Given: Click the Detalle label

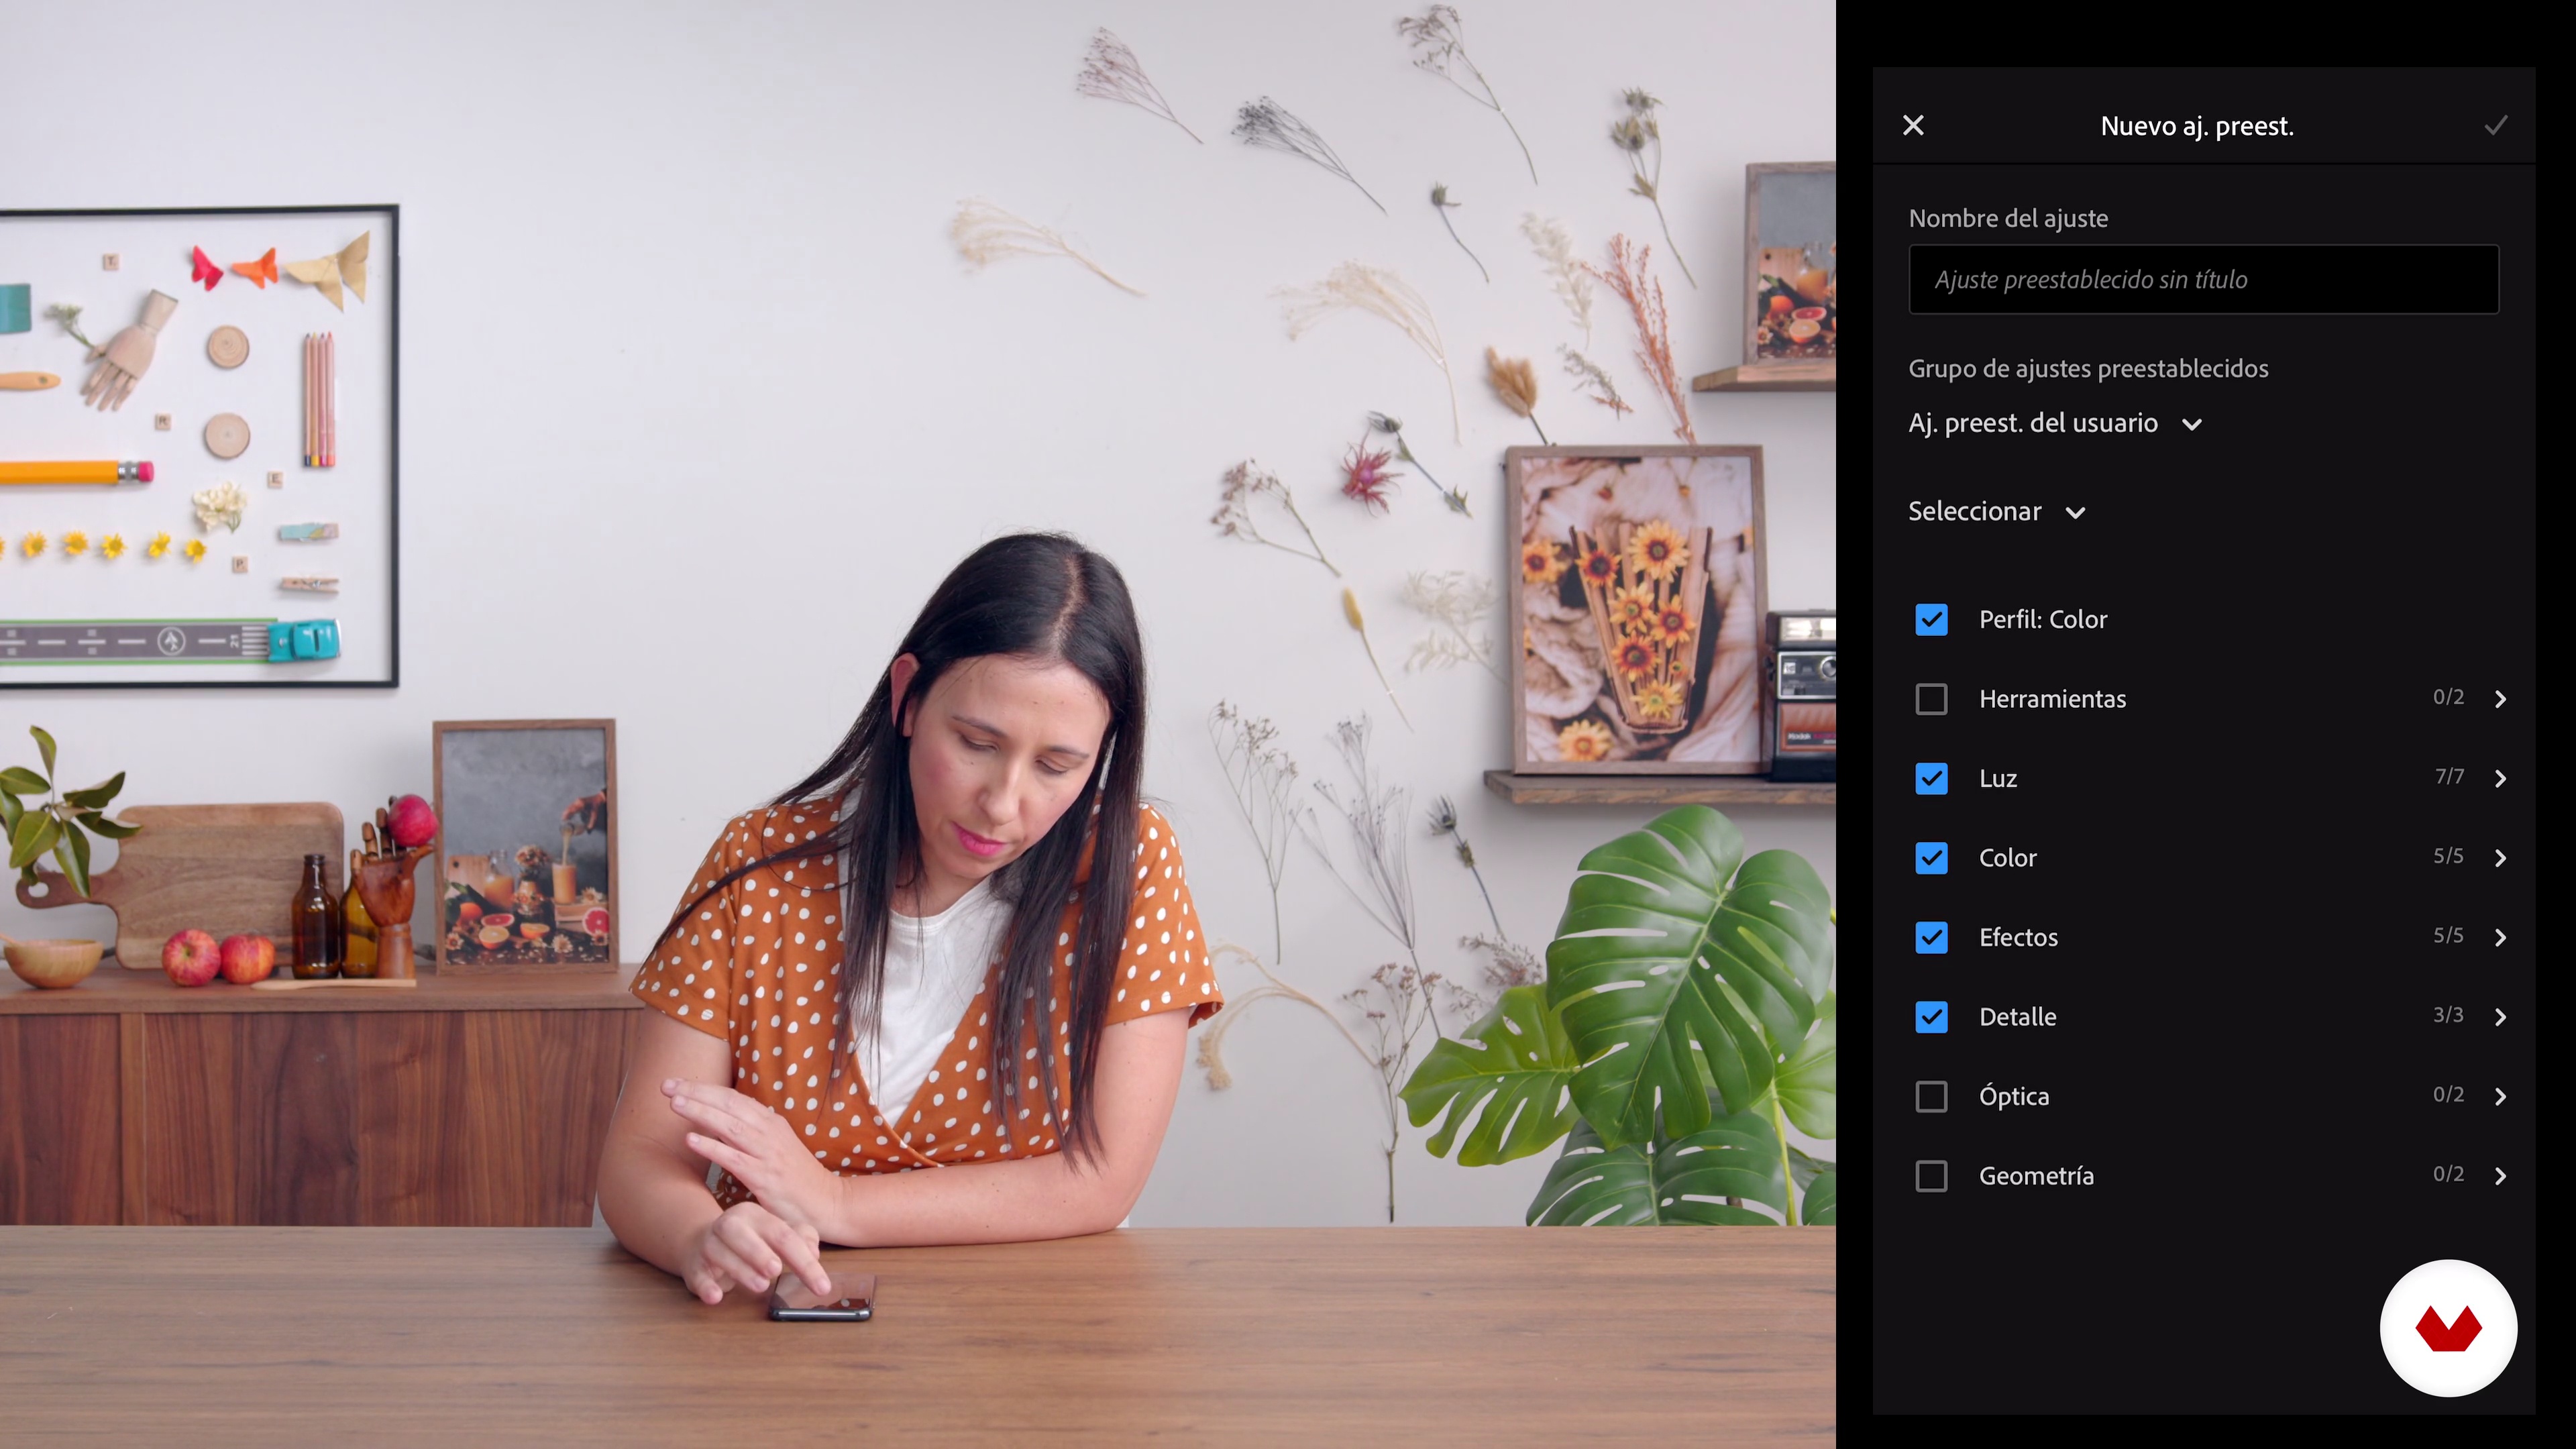Looking at the screenshot, I should 2017,1017.
